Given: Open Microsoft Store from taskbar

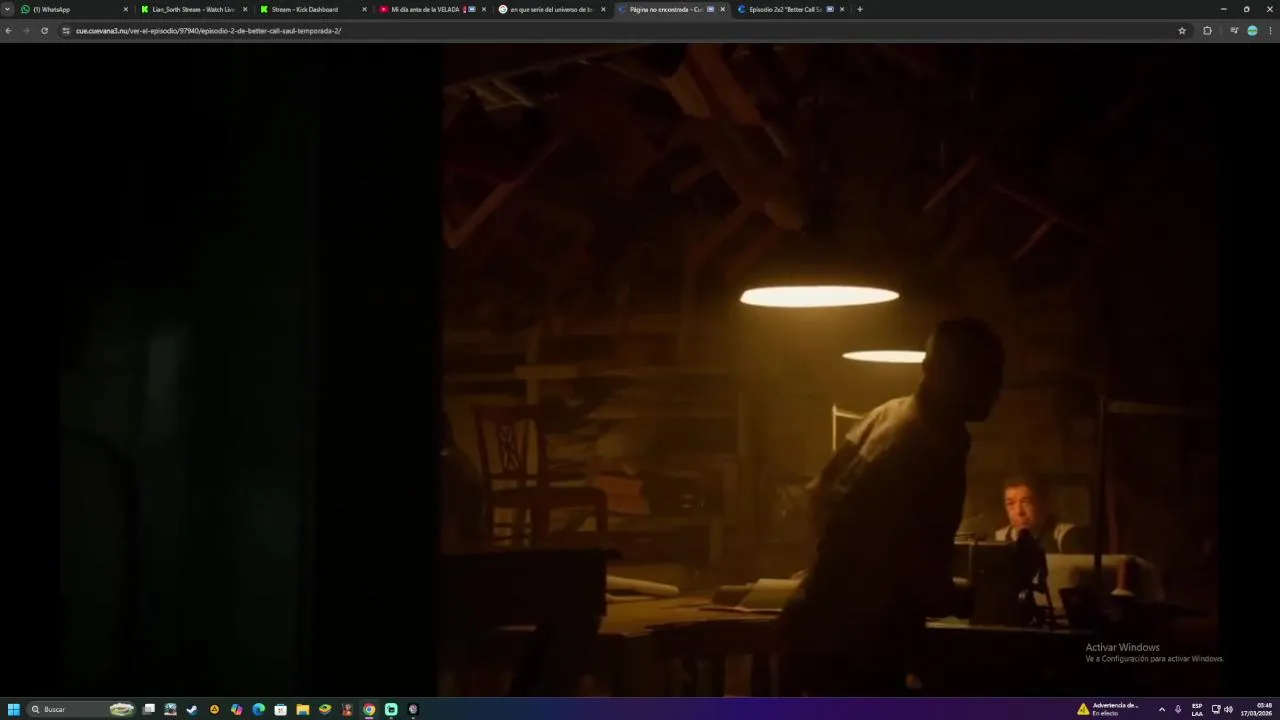Looking at the screenshot, I should [280, 709].
